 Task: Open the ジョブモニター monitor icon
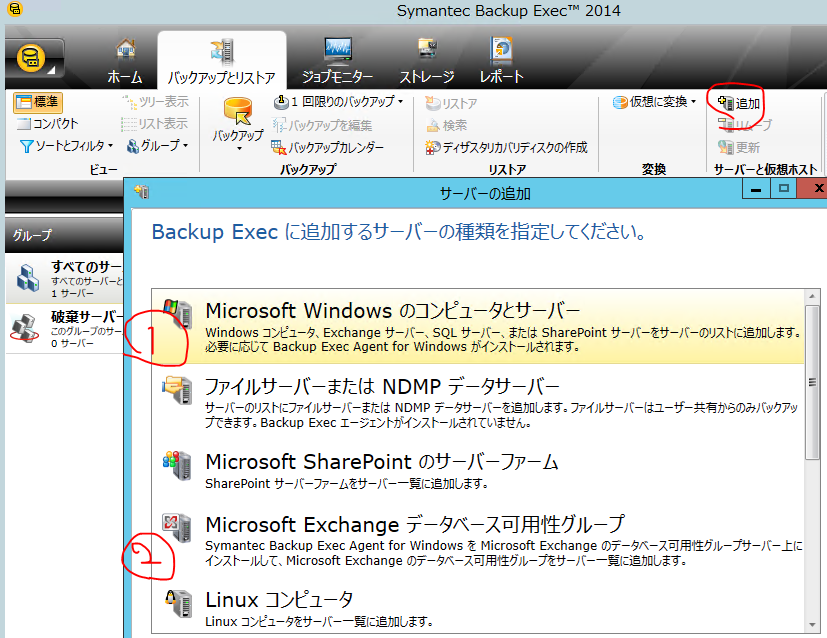338,52
